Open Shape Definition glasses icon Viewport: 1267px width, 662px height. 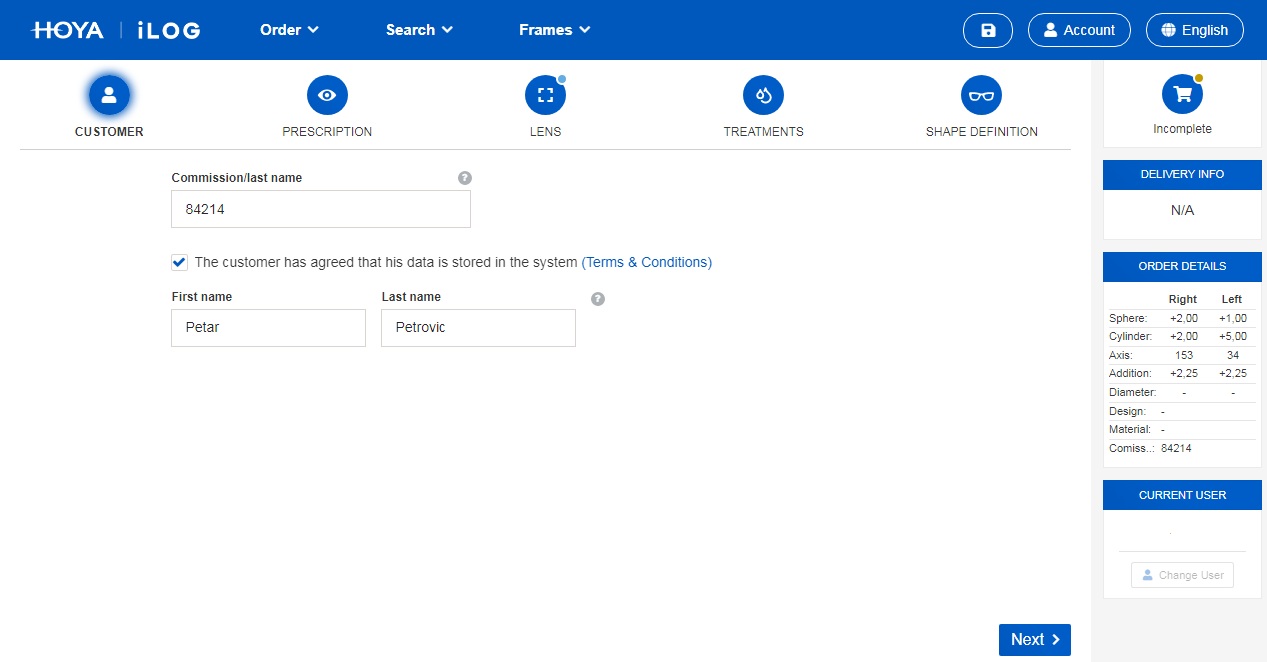tap(981, 95)
